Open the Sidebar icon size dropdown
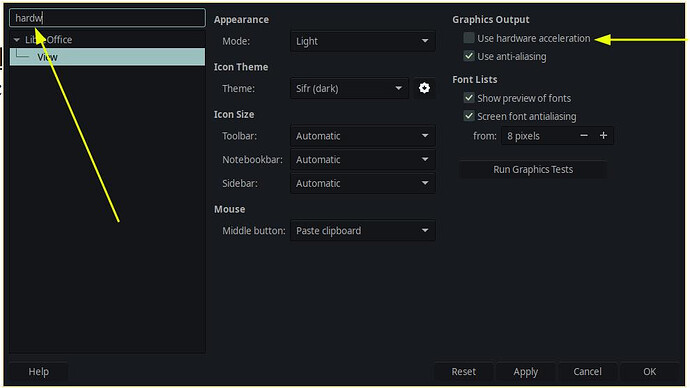 tap(363, 183)
